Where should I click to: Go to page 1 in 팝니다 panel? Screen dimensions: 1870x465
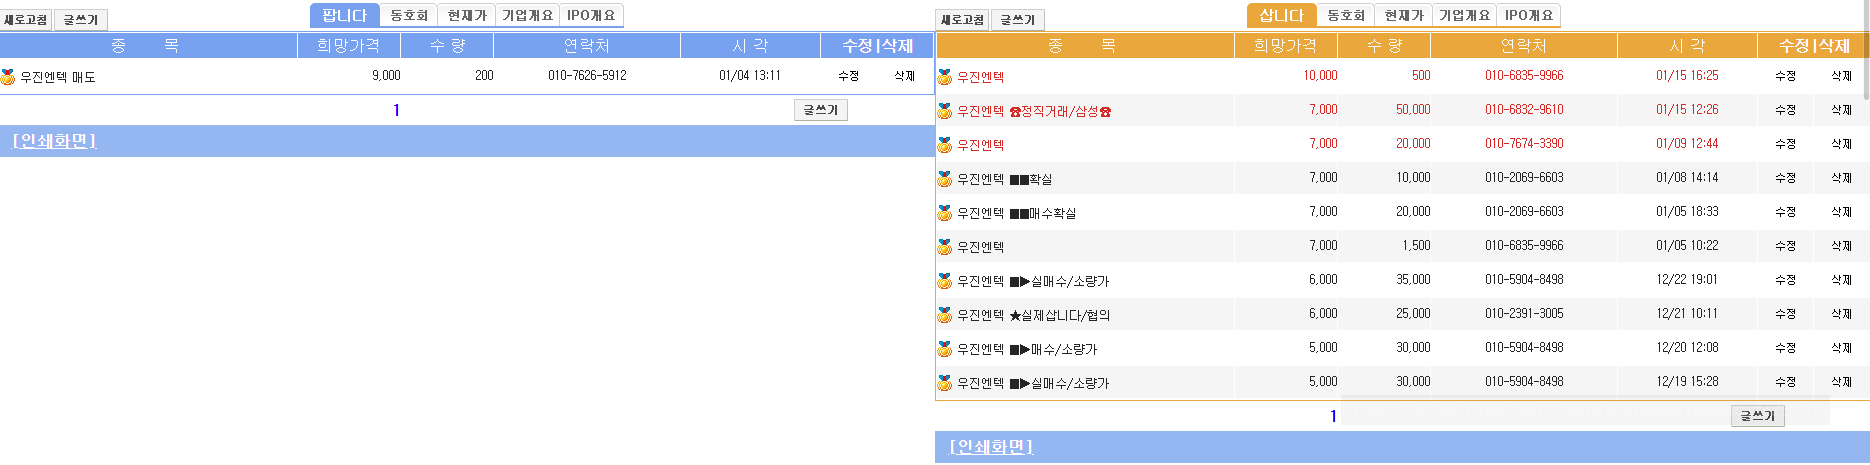pyautogui.click(x=396, y=110)
